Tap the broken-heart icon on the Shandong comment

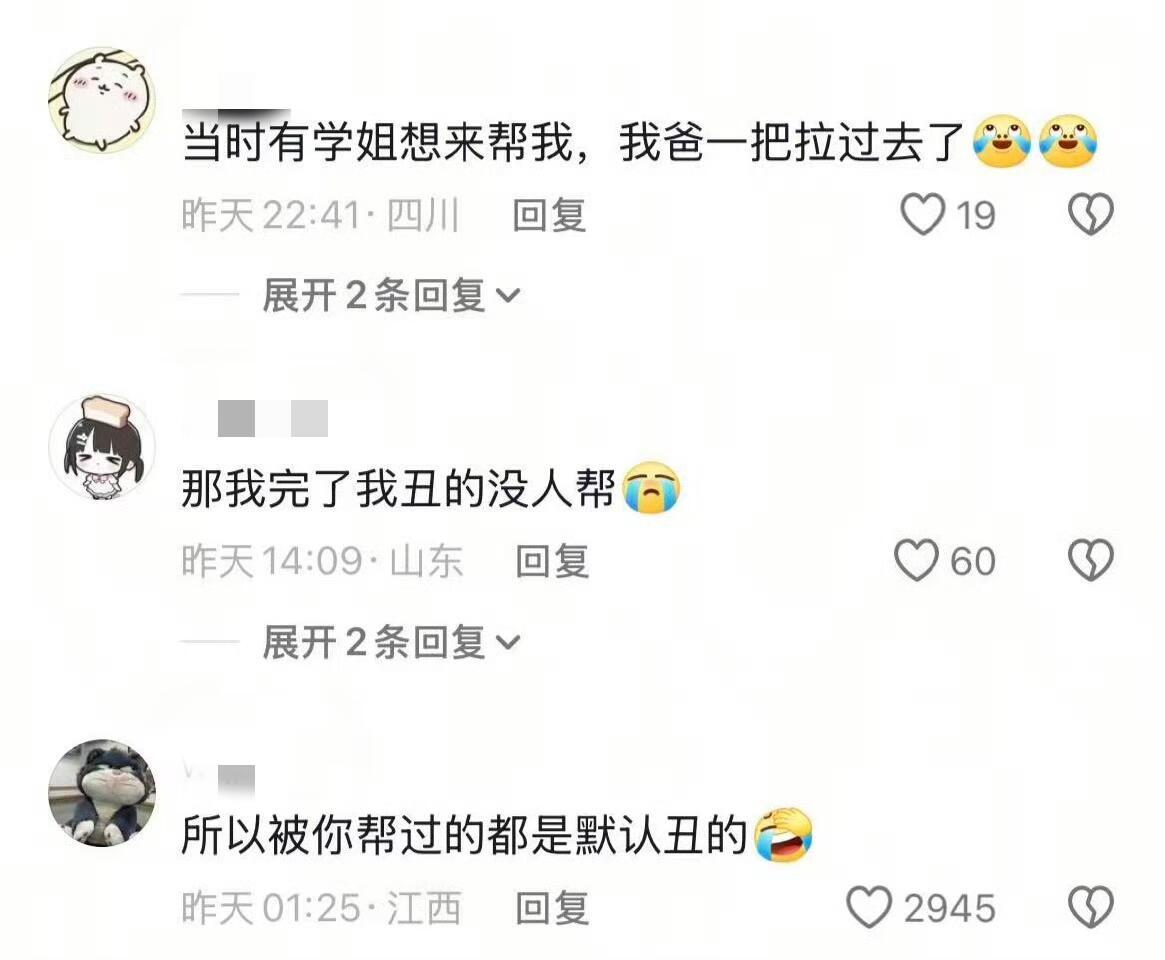1091,560
